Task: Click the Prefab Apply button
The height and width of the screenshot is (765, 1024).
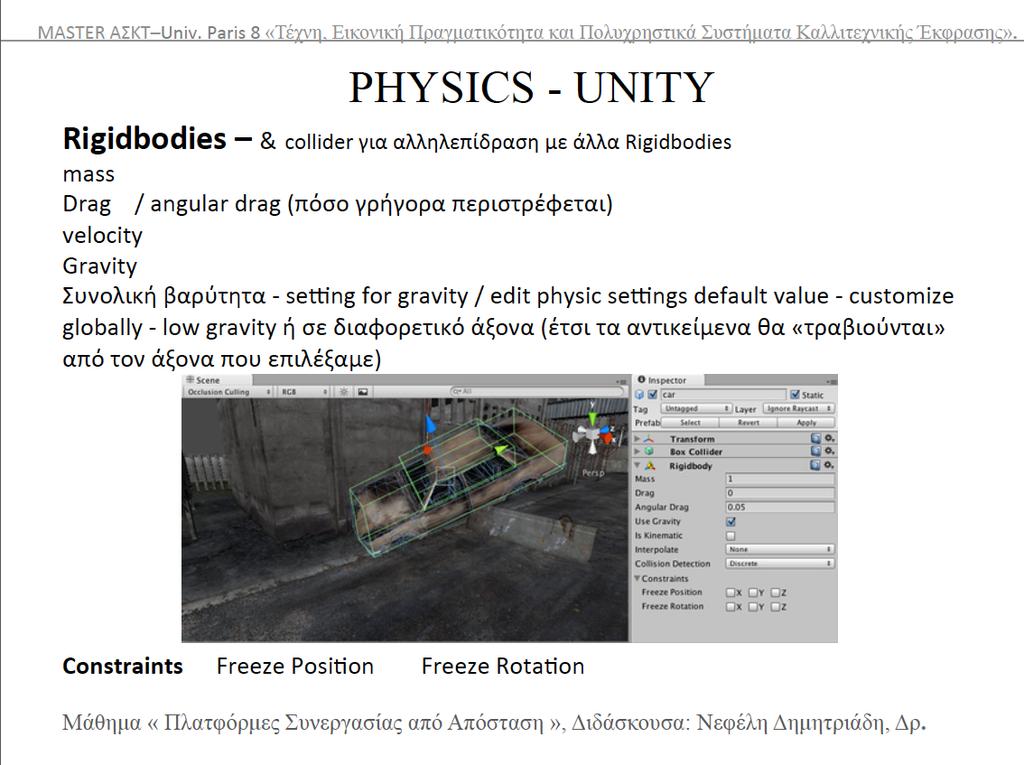Action: pos(807,423)
